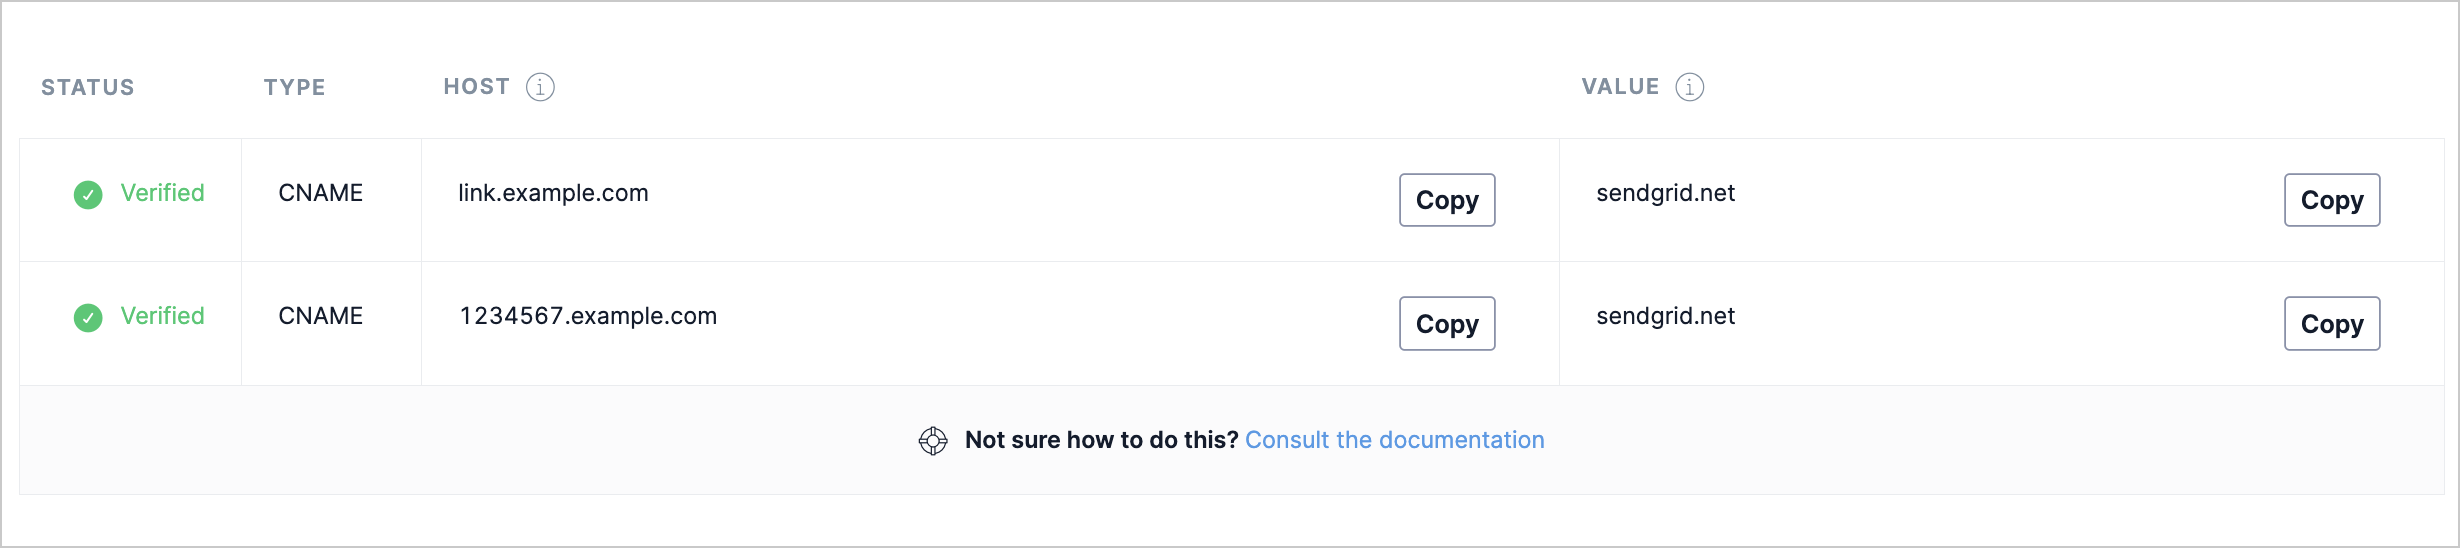
Task: Click the HOST column header label
Action: point(477,87)
